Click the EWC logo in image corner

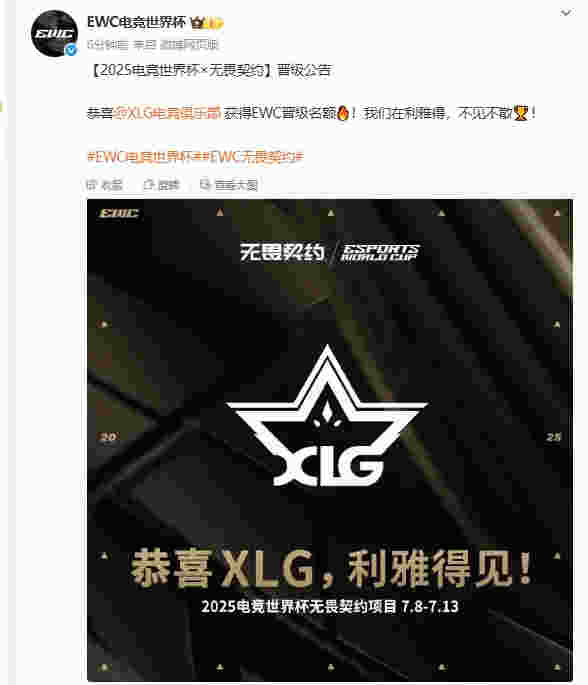[119, 213]
